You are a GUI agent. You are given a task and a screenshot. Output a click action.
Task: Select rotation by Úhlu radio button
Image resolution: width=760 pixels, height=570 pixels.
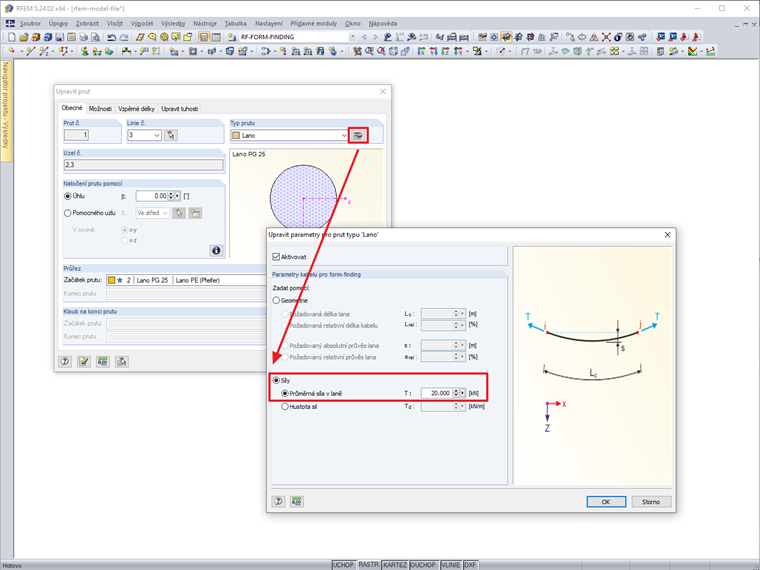[x=68, y=196]
